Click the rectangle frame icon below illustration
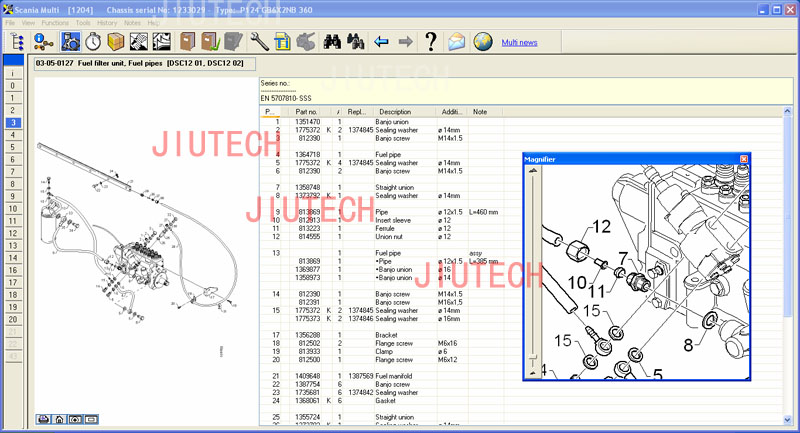 click(x=91, y=419)
